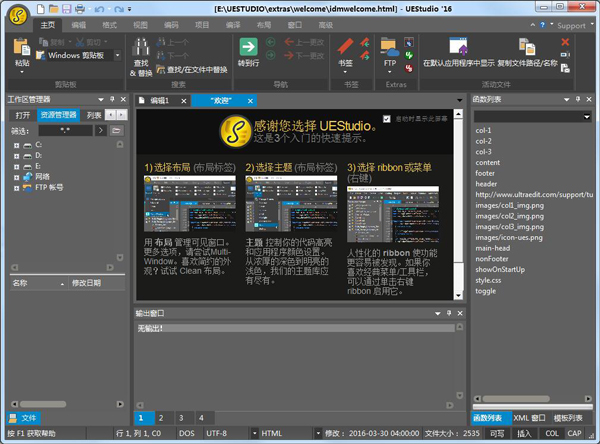The width and height of the screenshot is (600, 444).
Task: Click the filter go arrow button
Action: pyautogui.click(x=101, y=131)
